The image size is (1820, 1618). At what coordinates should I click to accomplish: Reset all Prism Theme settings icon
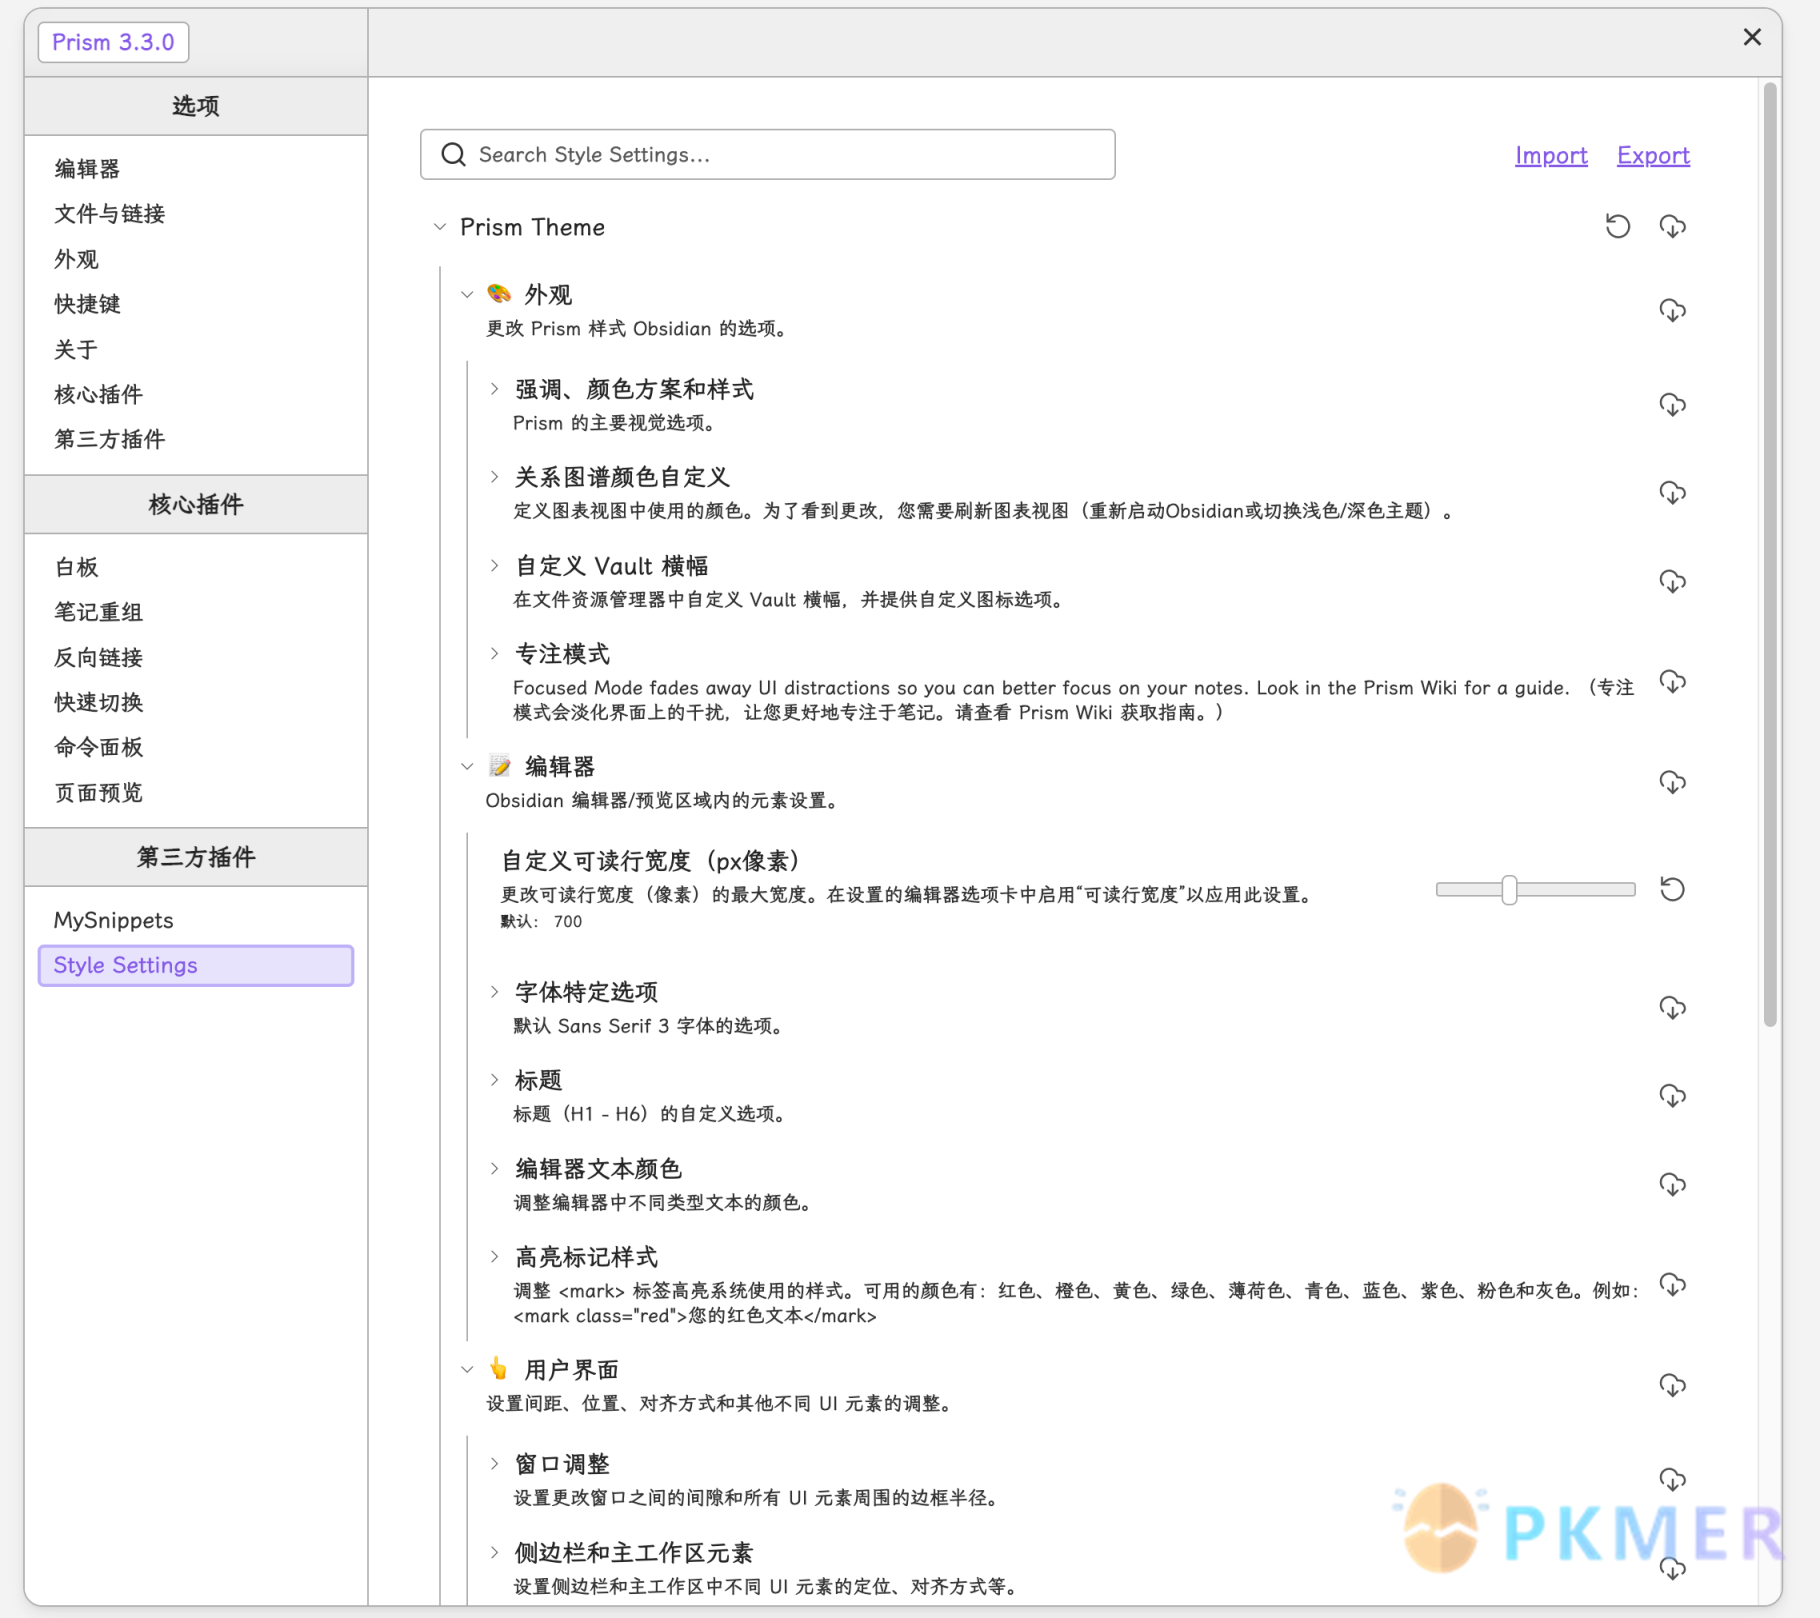[x=1617, y=227]
